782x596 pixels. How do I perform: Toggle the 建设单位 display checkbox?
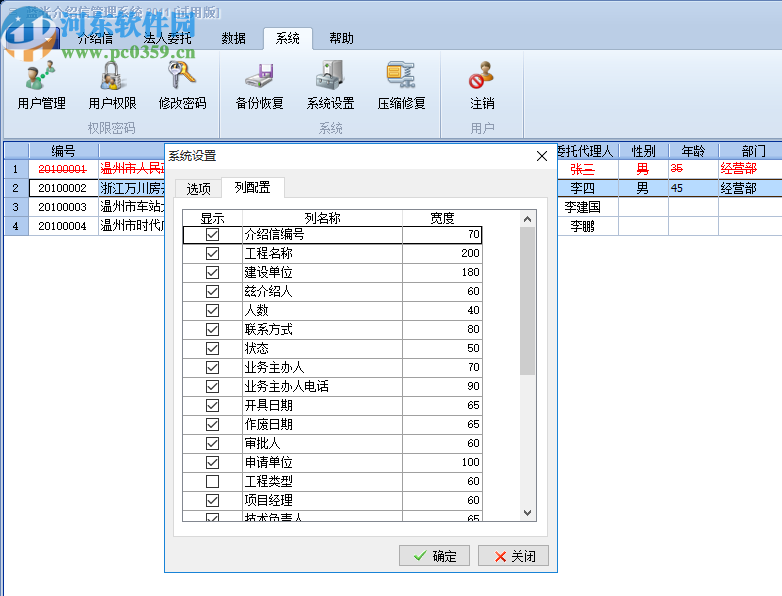pyautogui.click(x=212, y=272)
